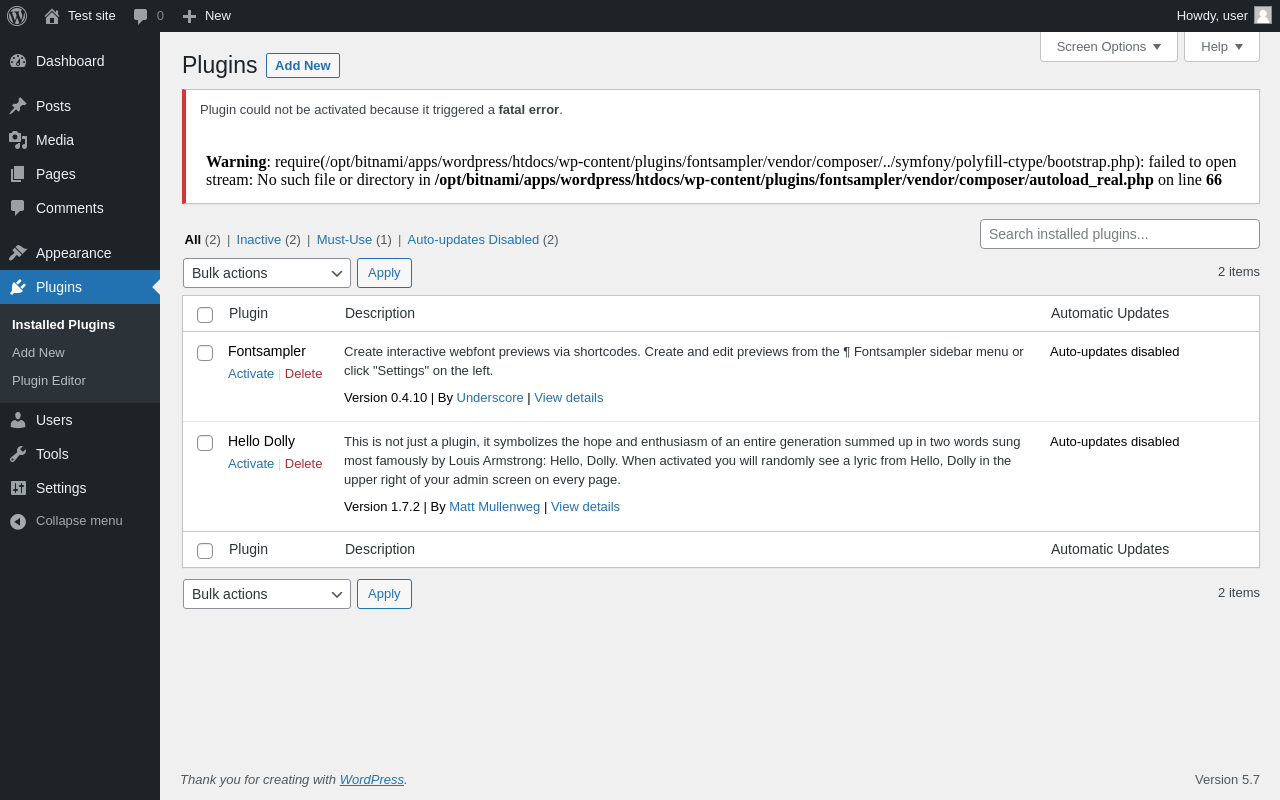Focus the Search installed plugins field
1280x800 pixels.
coord(1119,234)
